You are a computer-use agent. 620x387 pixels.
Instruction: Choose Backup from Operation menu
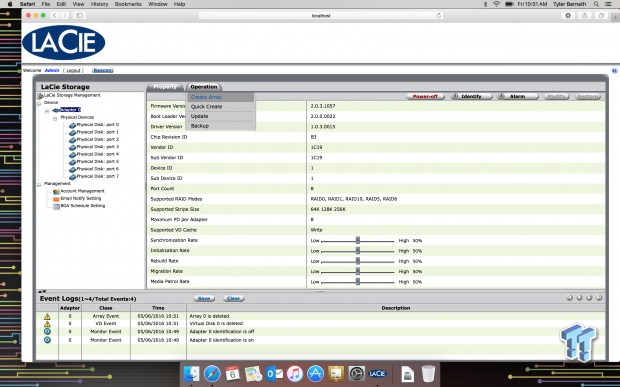(x=220, y=126)
